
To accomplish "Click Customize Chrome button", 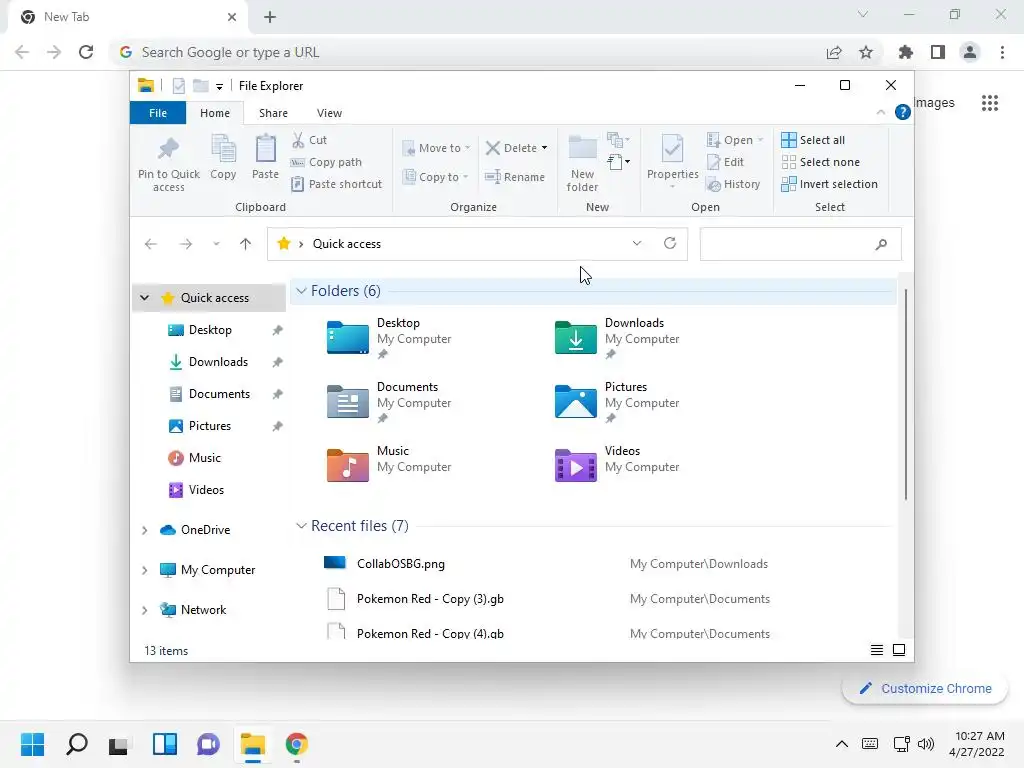I will (x=925, y=688).
